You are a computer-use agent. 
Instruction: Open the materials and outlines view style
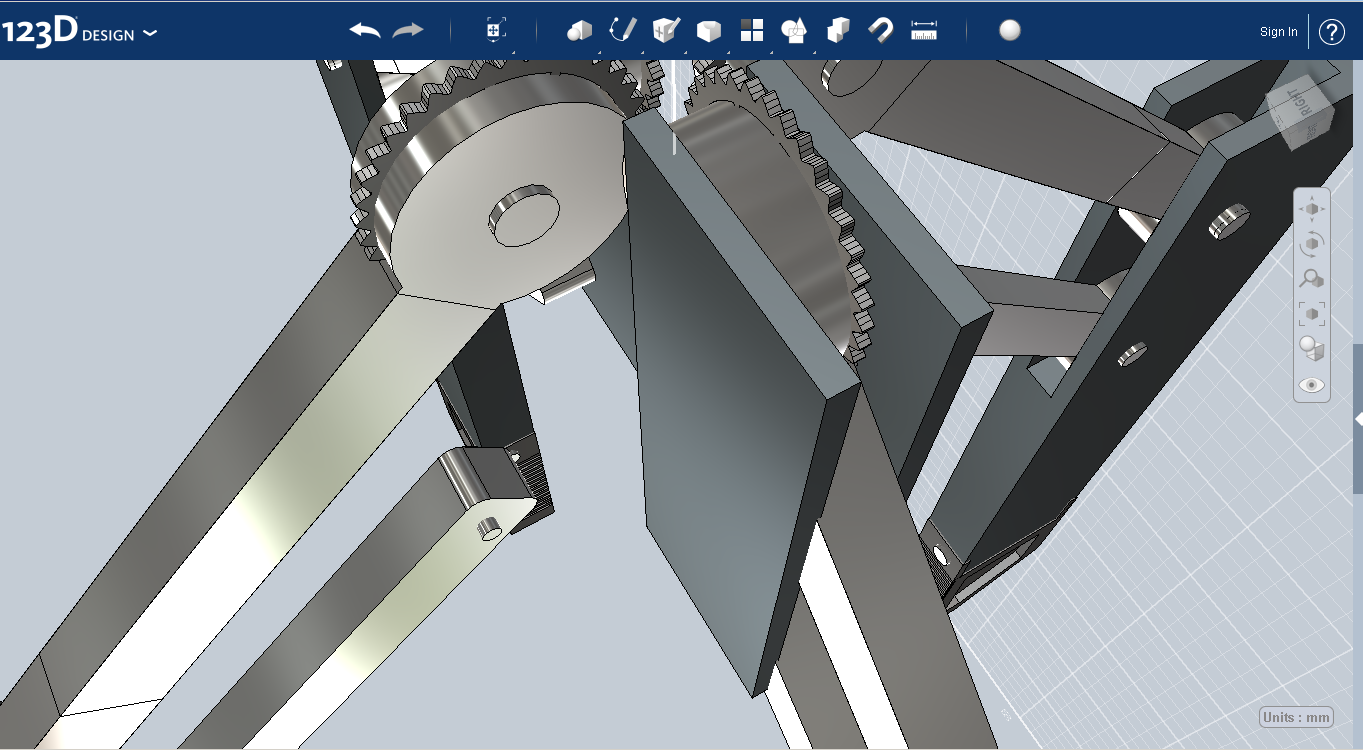click(x=1312, y=349)
